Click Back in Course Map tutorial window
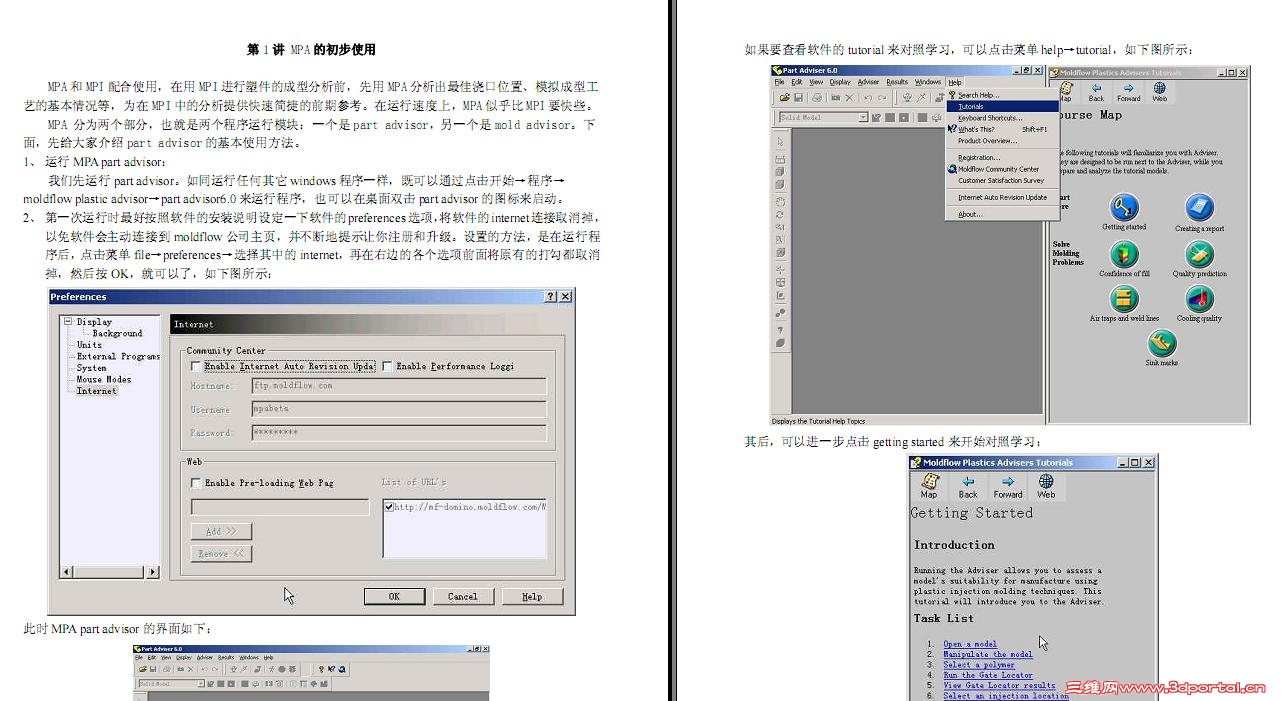 click(x=1096, y=92)
